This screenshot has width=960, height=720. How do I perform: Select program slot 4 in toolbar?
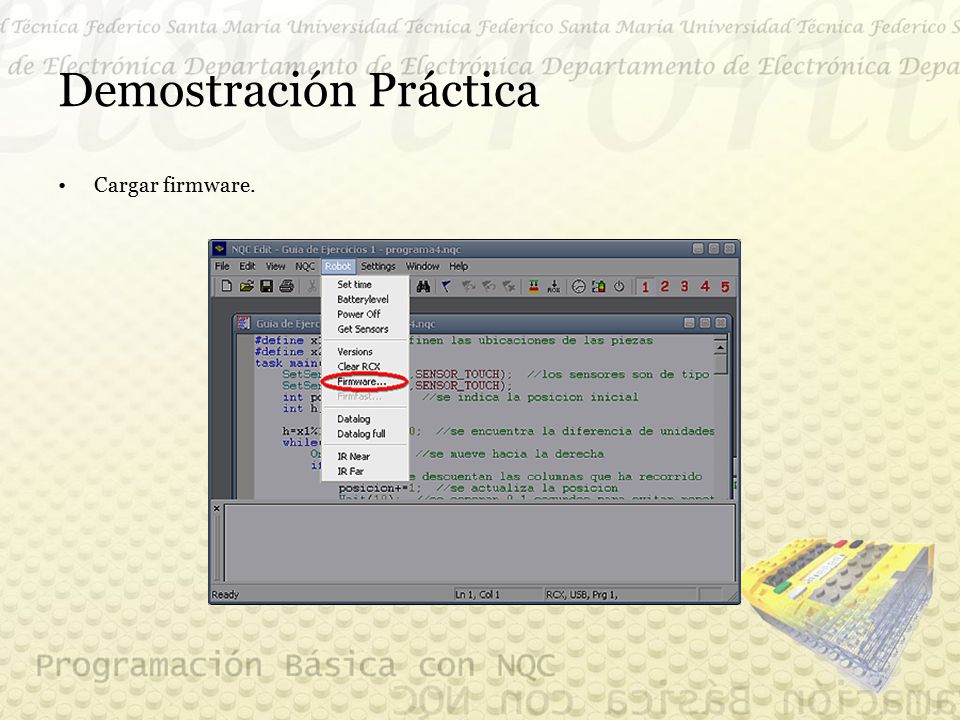(x=705, y=287)
